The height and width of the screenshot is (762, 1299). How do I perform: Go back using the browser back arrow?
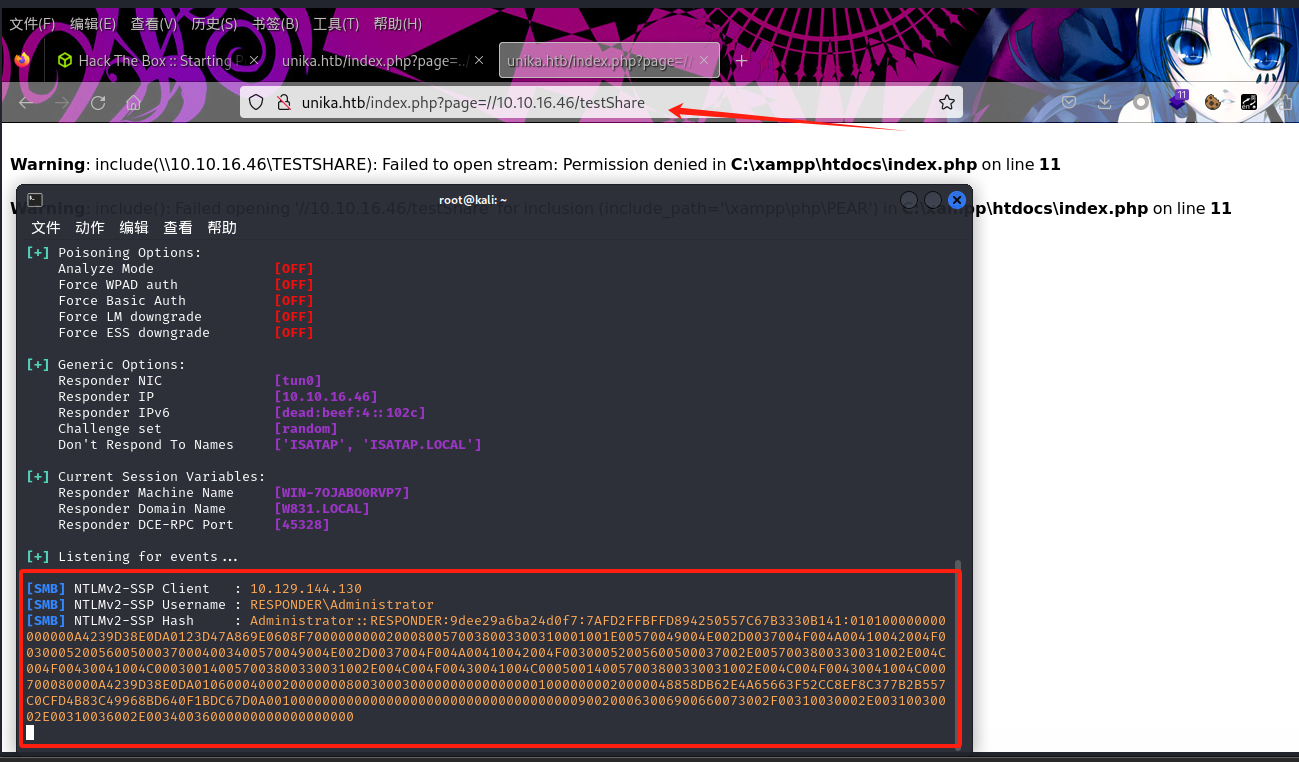click(26, 102)
